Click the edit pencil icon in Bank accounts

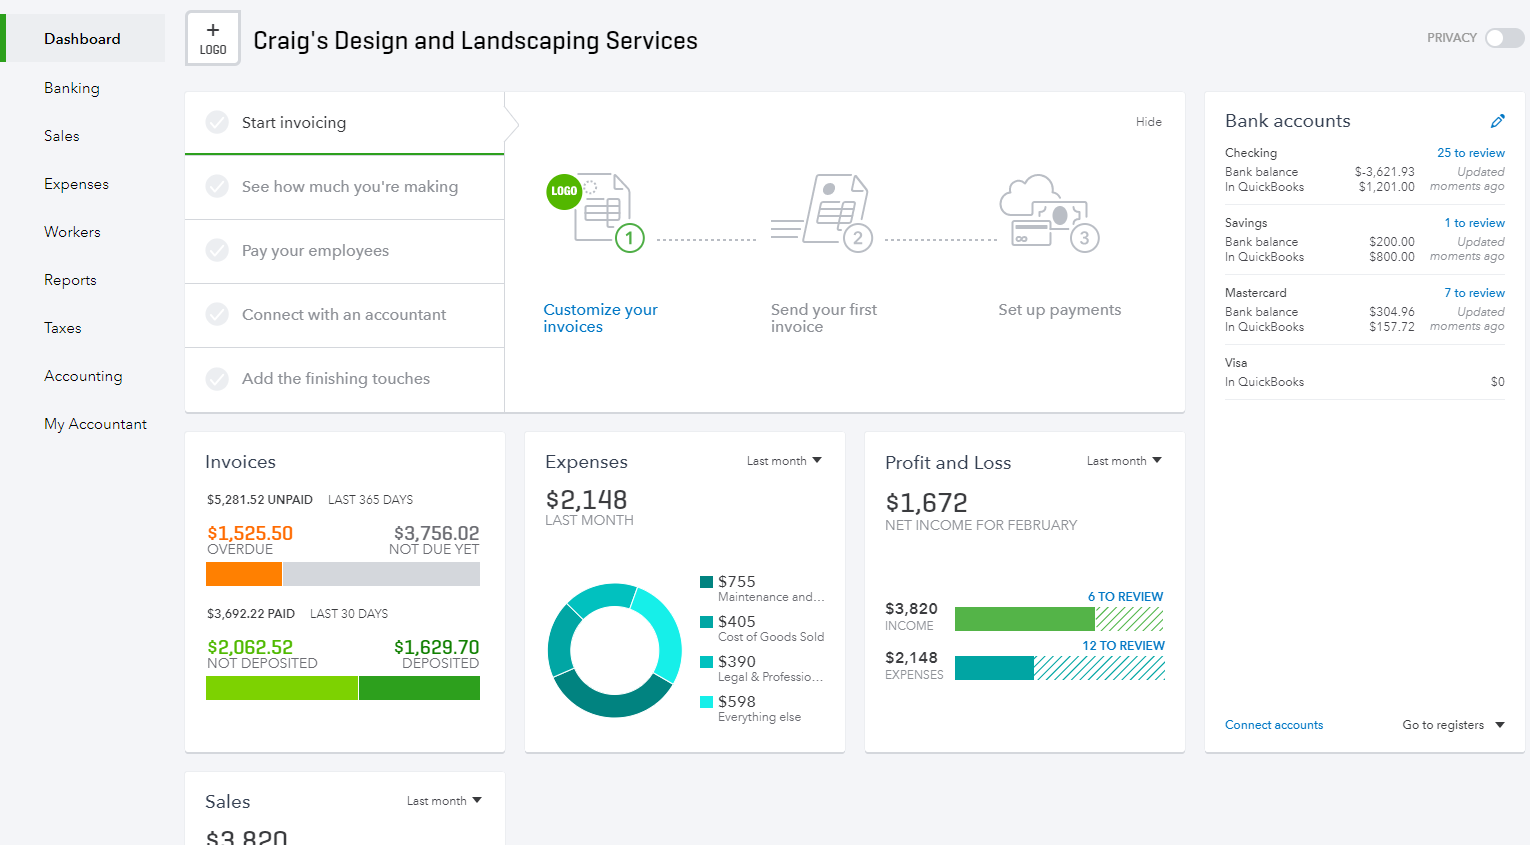click(x=1497, y=121)
